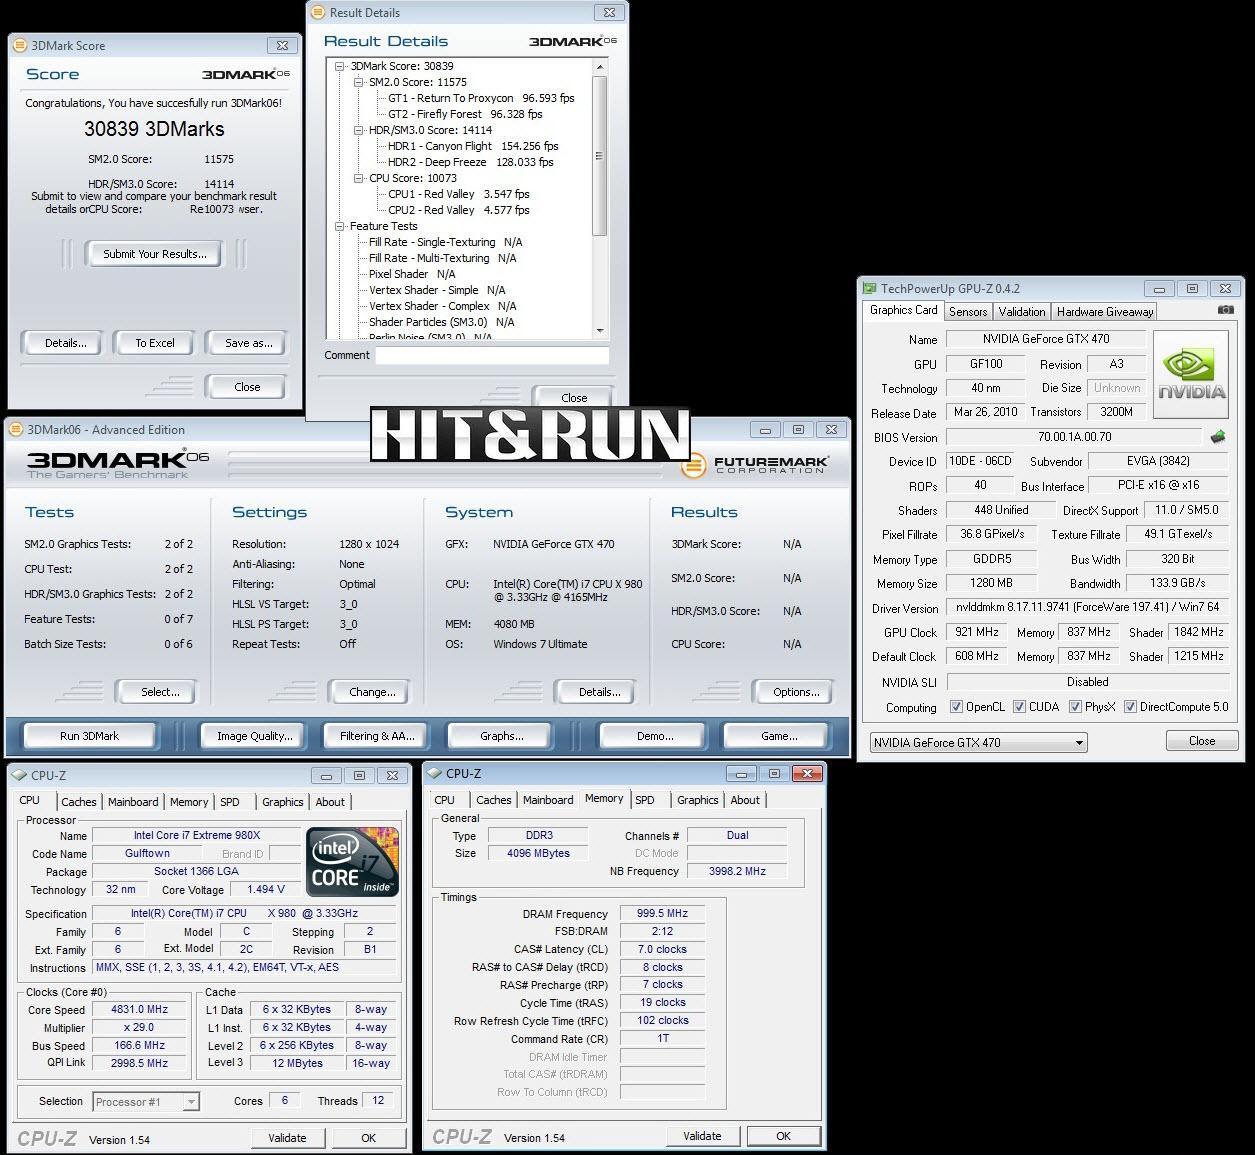
Task: Click the Result Details scrollbar thumb
Action: pyautogui.click(x=600, y=155)
